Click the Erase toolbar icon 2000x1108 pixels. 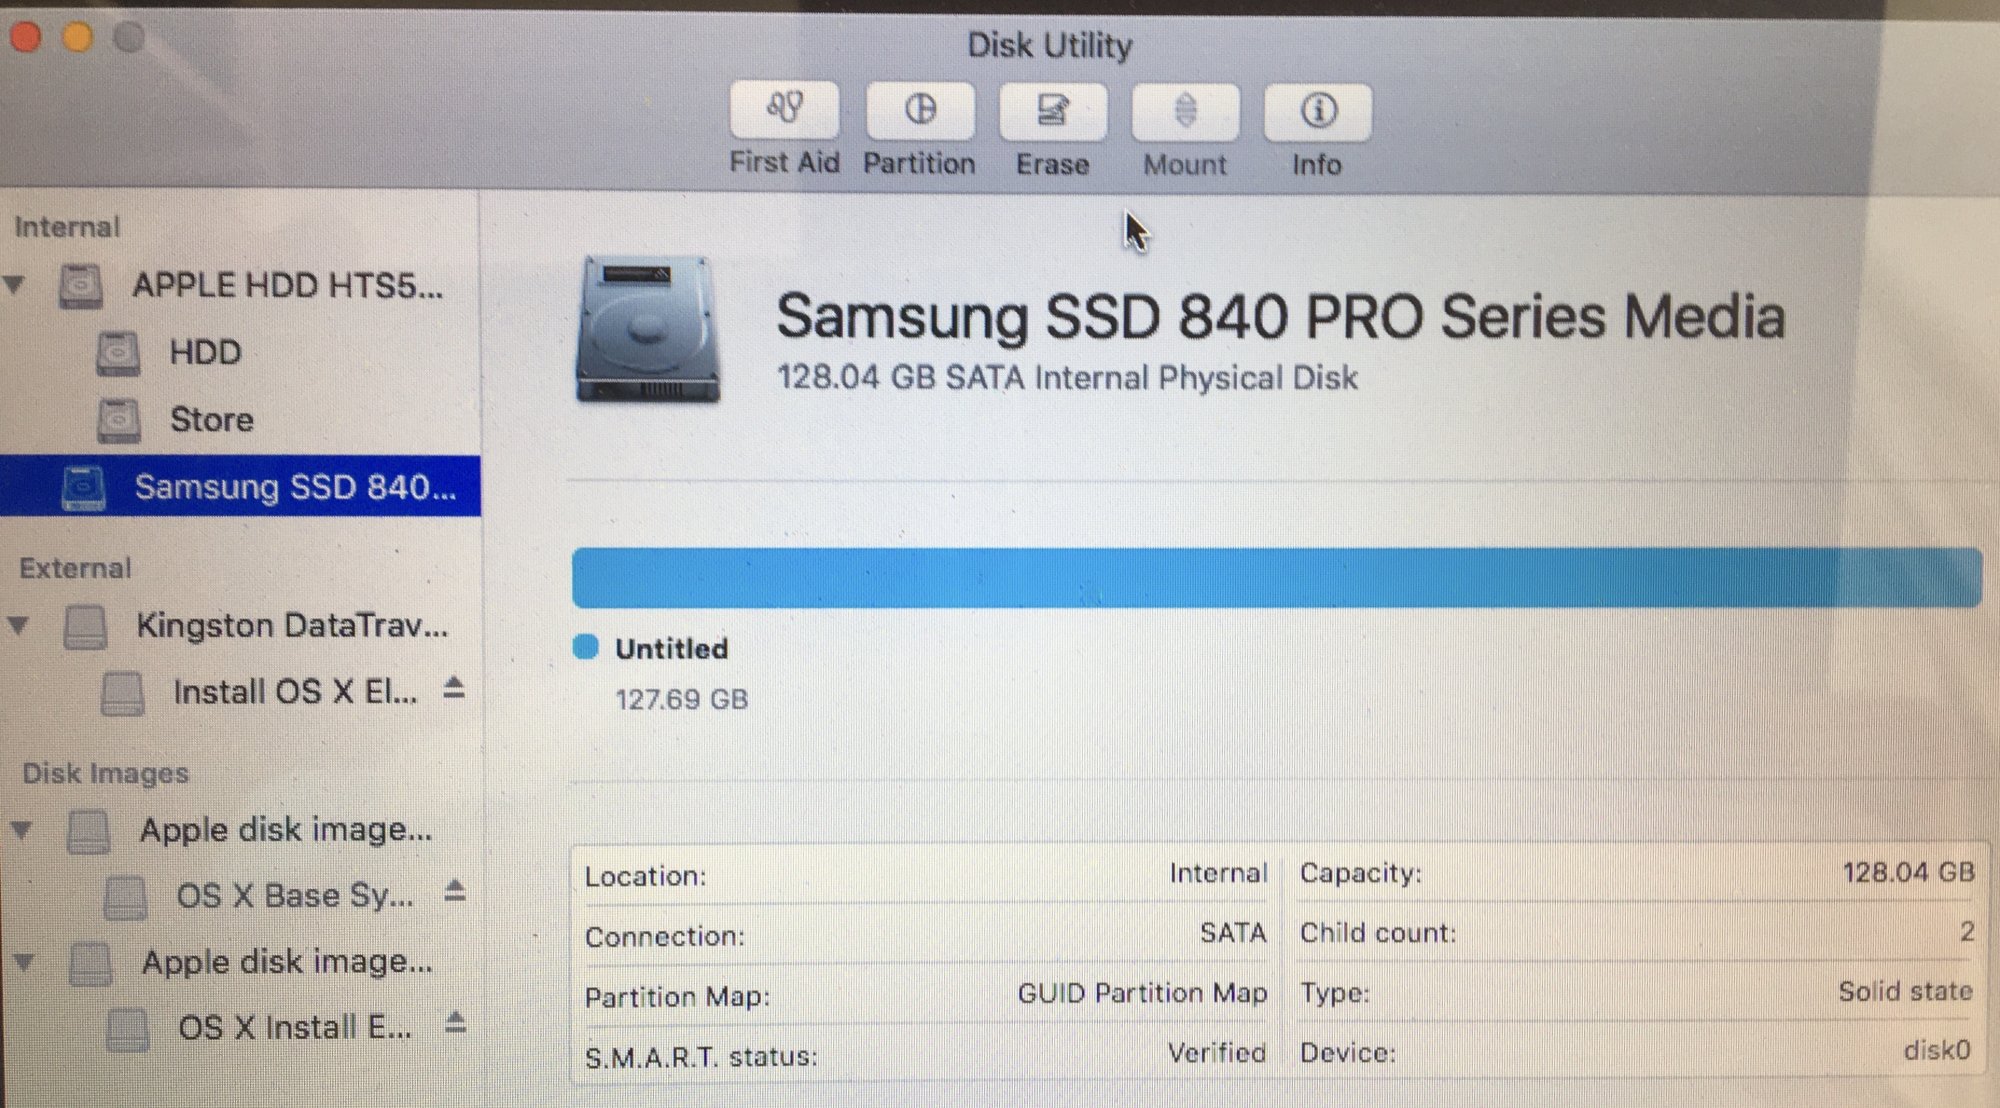[1052, 110]
